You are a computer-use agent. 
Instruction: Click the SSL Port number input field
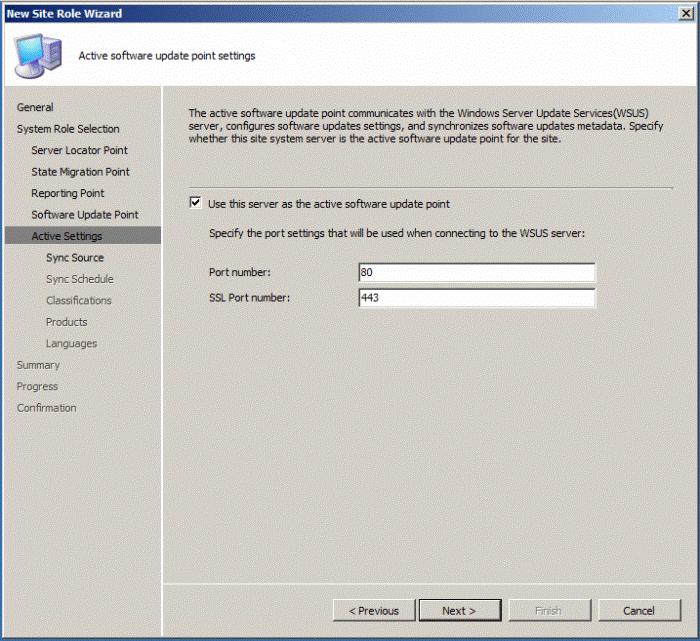477,298
